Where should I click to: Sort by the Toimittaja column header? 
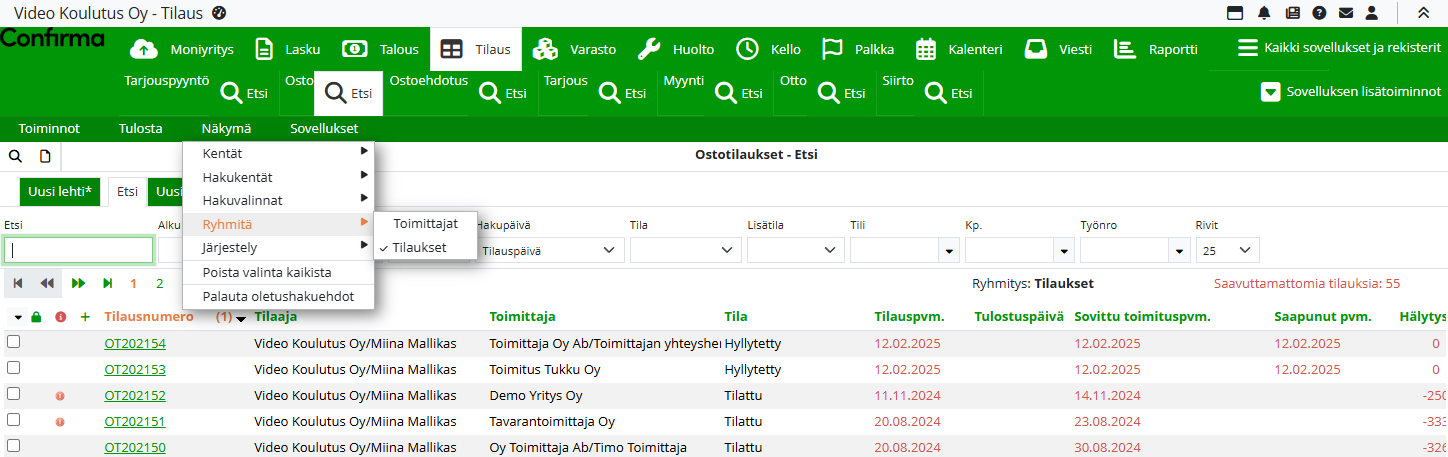pyautogui.click(x=522, y=317)
